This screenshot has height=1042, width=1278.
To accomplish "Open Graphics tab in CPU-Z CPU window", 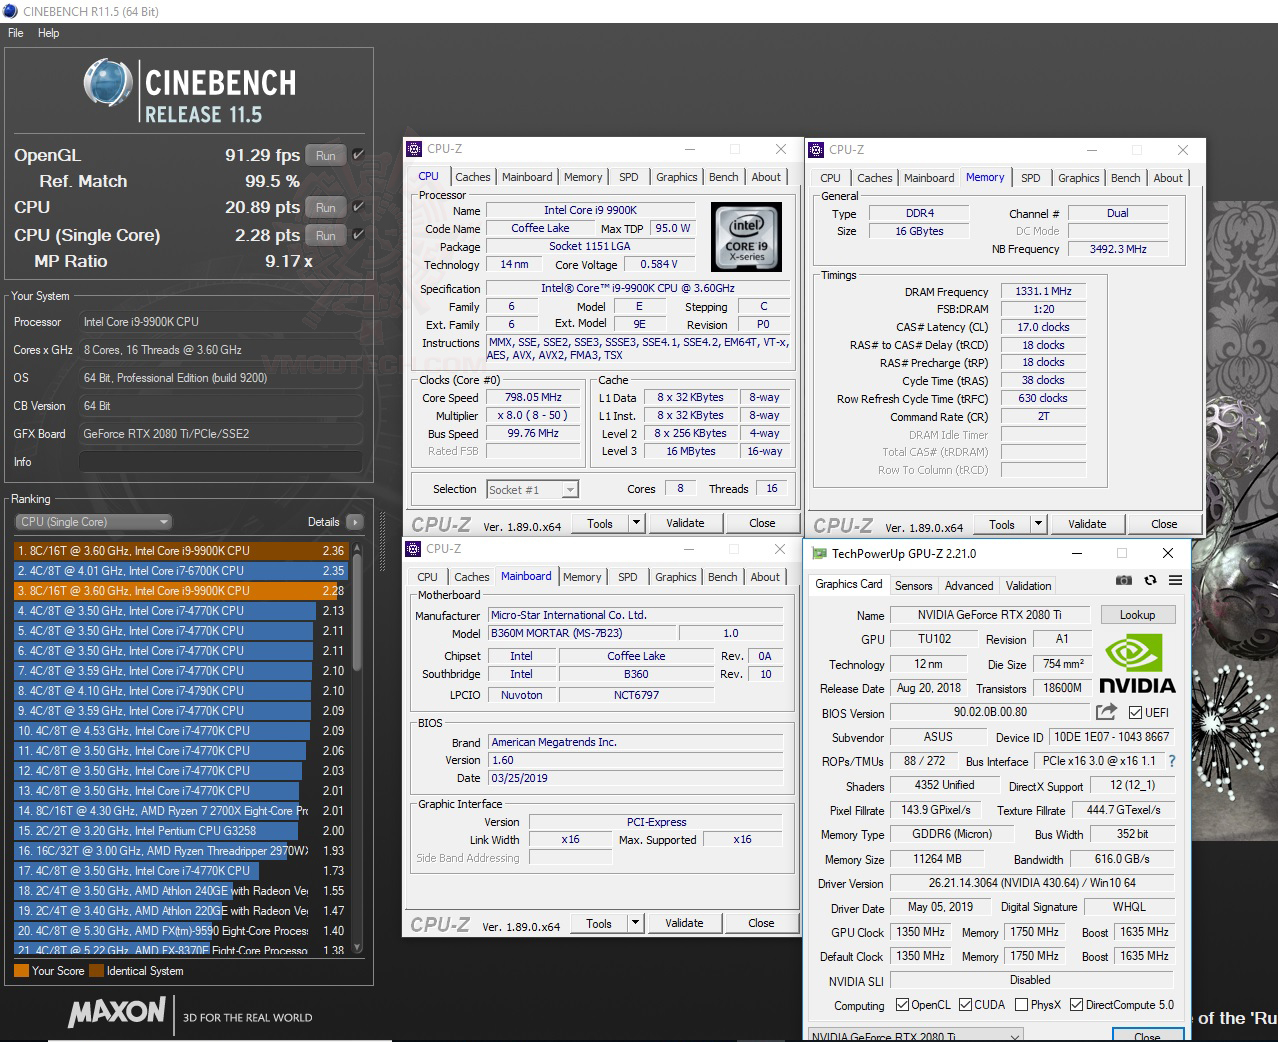I will point(677,177).
